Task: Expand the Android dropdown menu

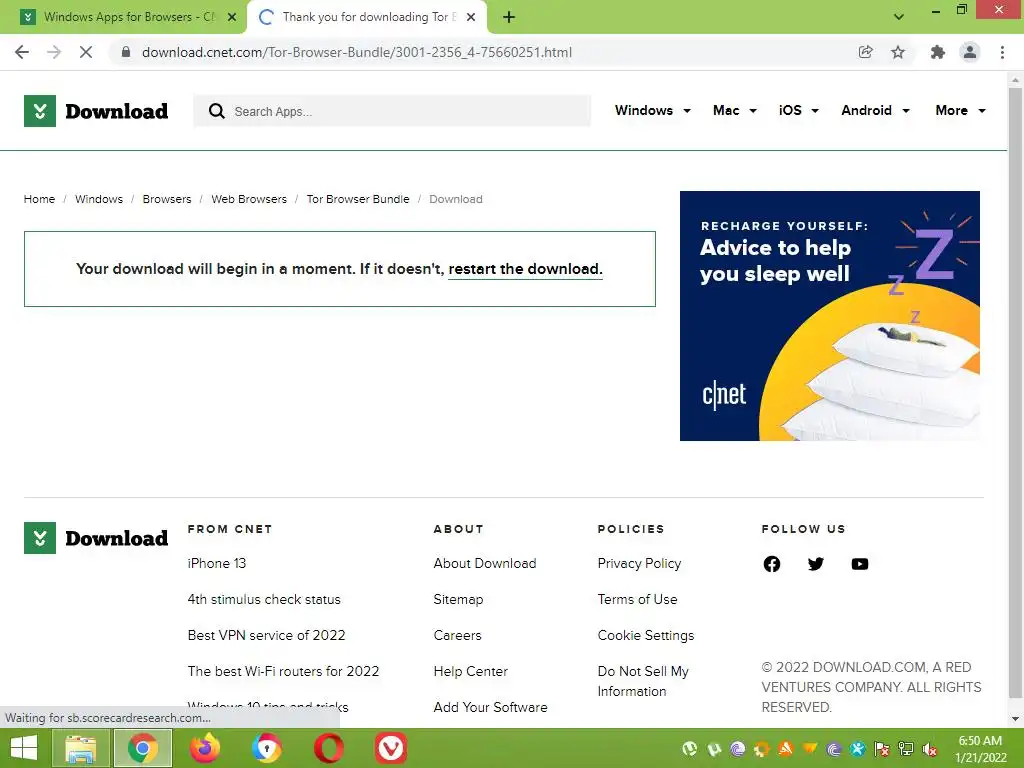Action: pos(875,110)
